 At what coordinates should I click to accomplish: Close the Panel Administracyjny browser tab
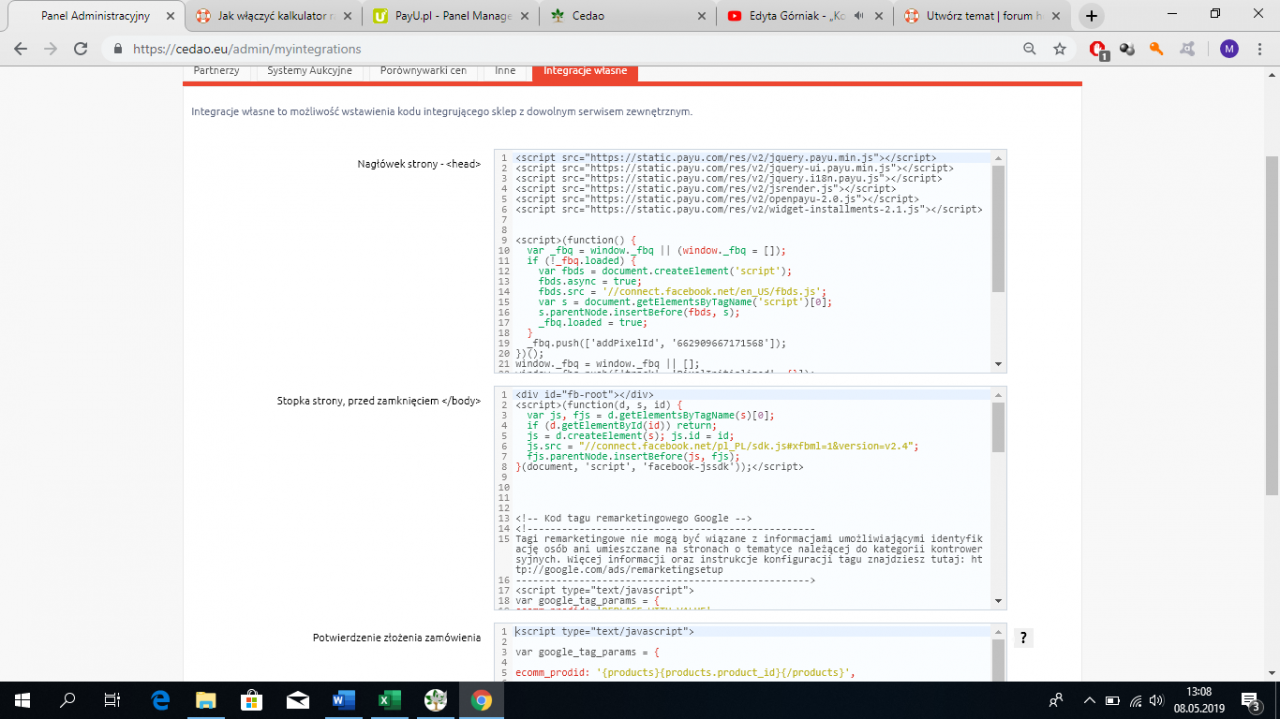169,16
